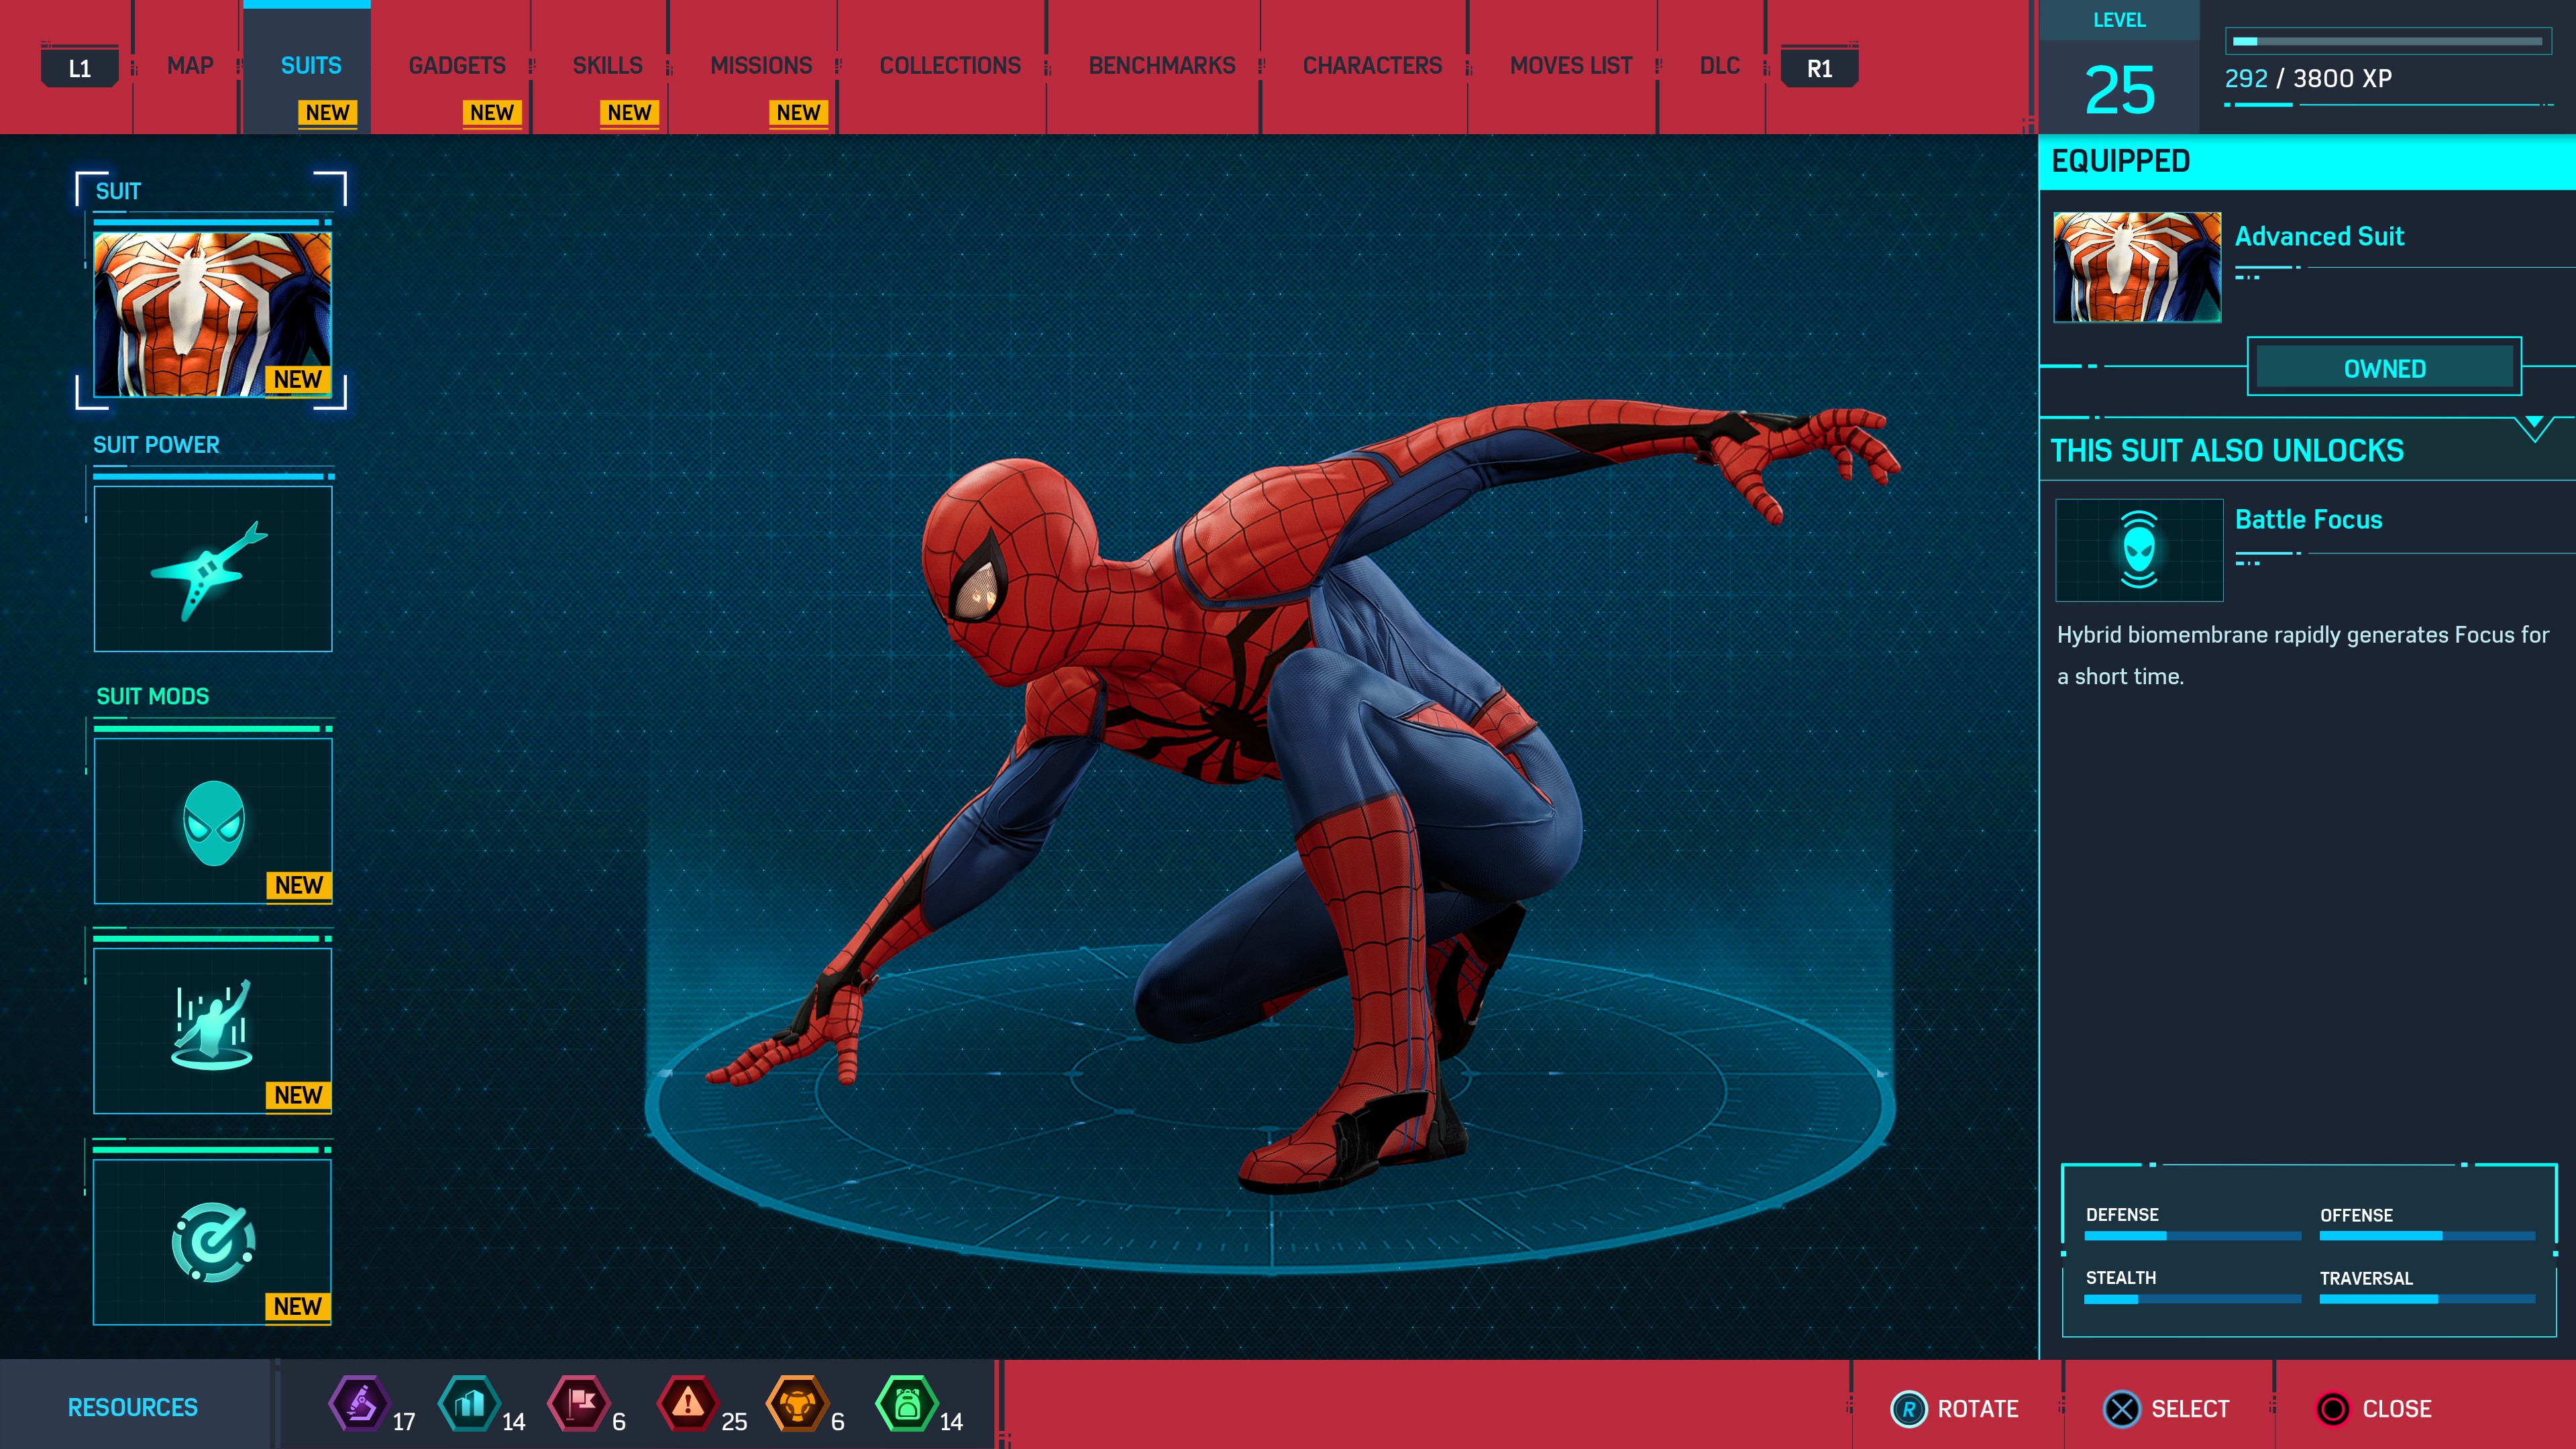Click the SELECT cross button icon
Viewport: 2576px width, 1449px height.
point(2121,1409)
